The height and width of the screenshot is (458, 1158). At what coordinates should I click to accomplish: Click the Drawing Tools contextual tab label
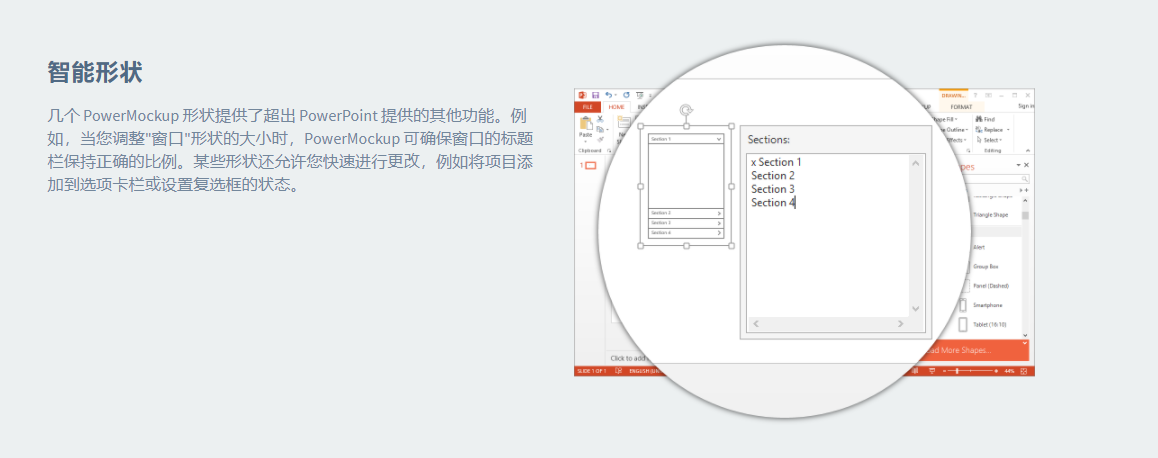pos(953,95)
